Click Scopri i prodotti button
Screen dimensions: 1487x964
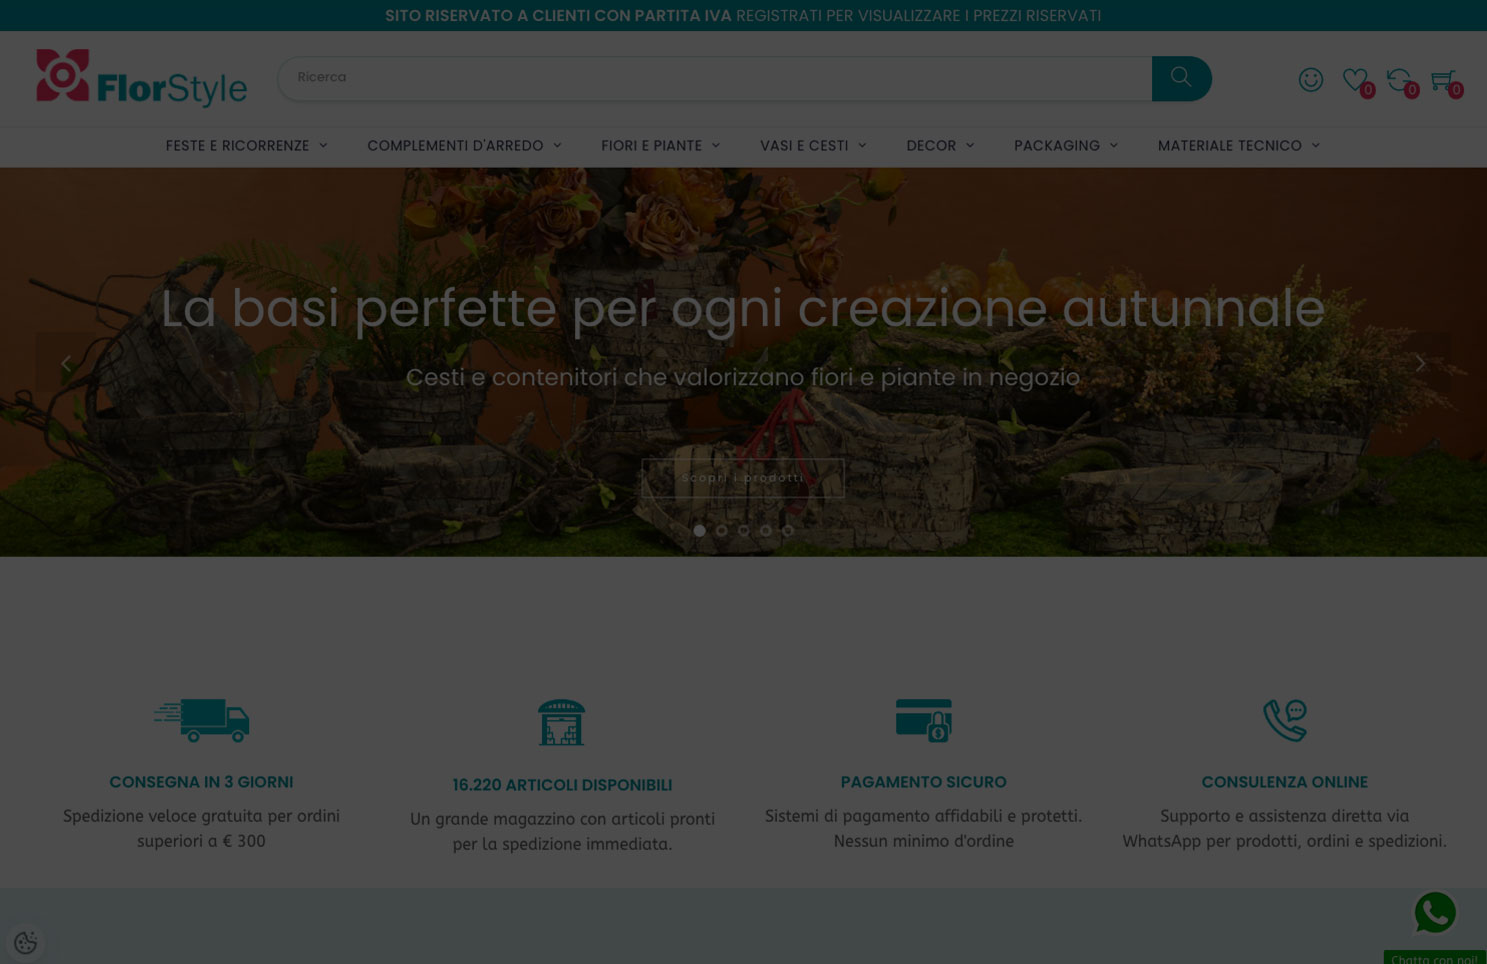(742, 478)
